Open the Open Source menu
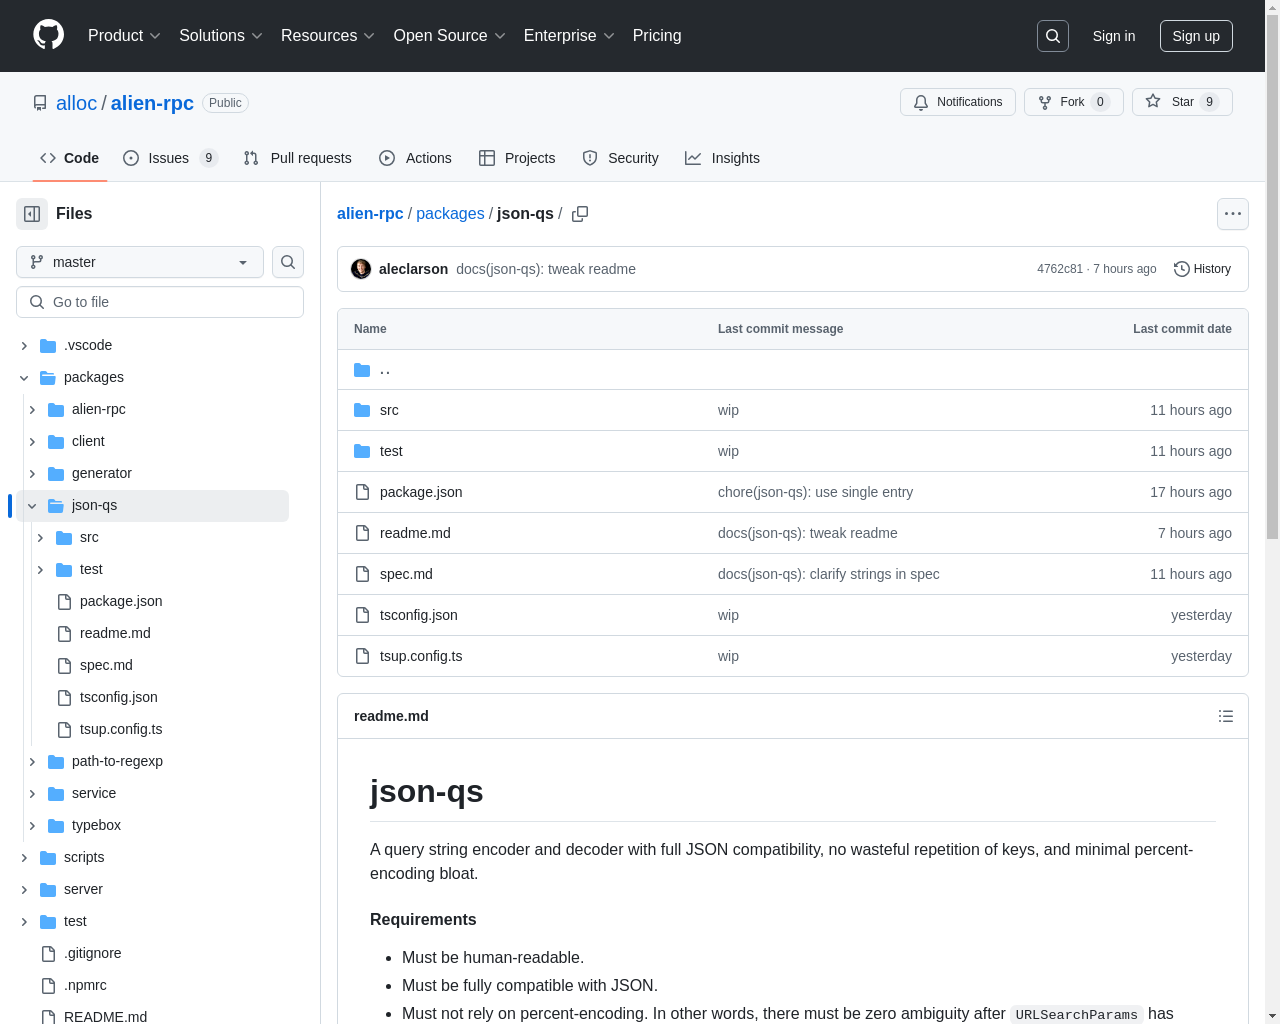Screen dimensions: 1280x1024 click(x=450, y=35)
